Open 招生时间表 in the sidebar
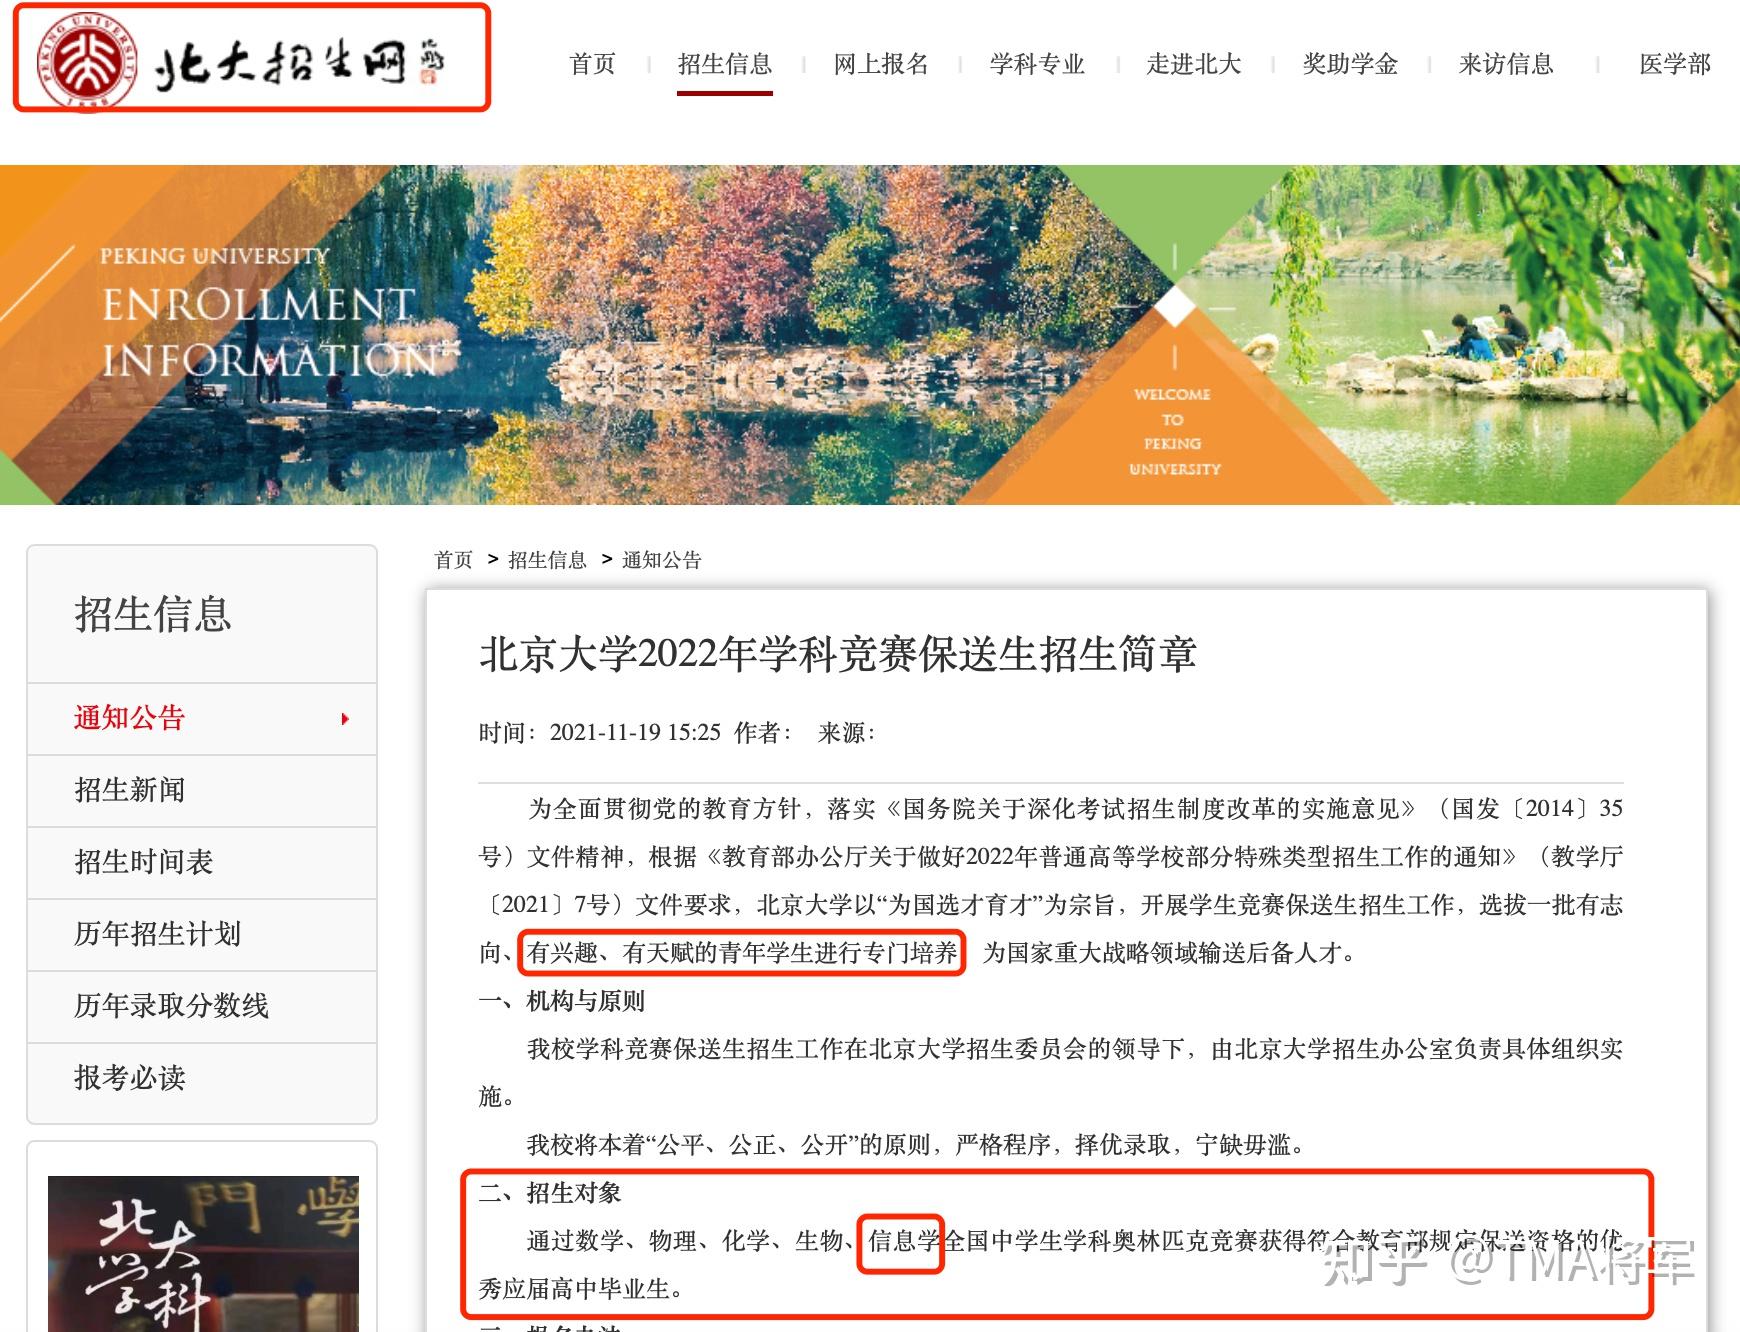 (x=202, y=862)
